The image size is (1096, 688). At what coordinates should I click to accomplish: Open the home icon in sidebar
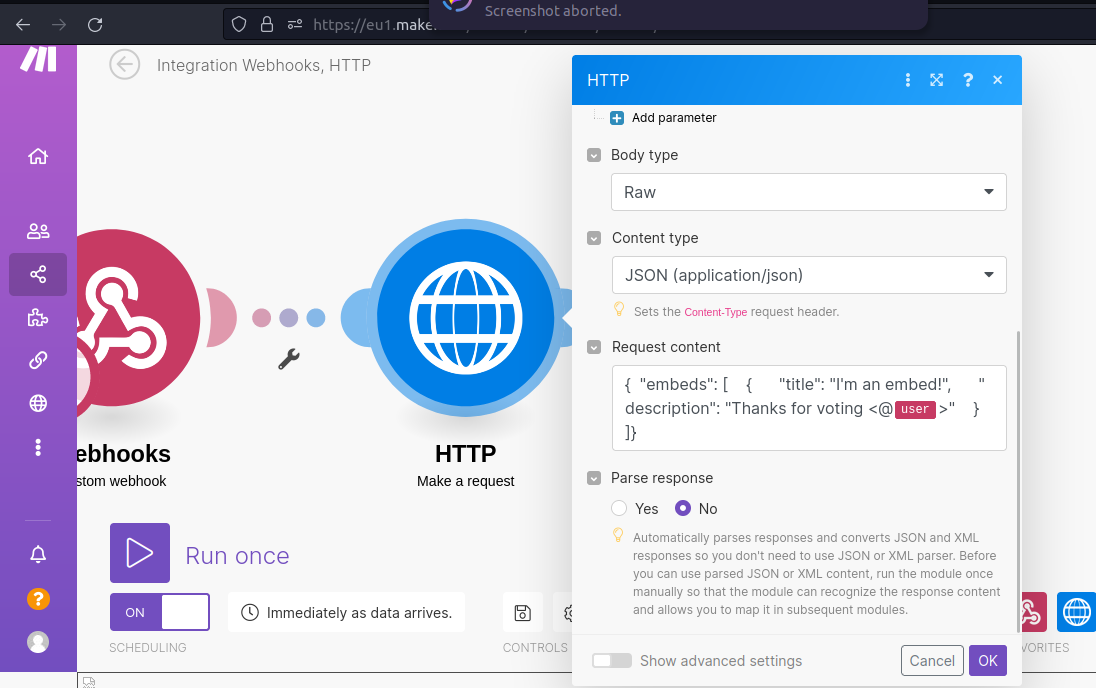coord(38,156)
